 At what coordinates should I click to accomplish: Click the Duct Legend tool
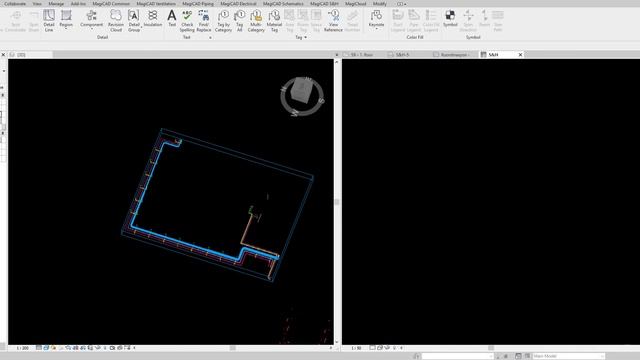(398, 21)
